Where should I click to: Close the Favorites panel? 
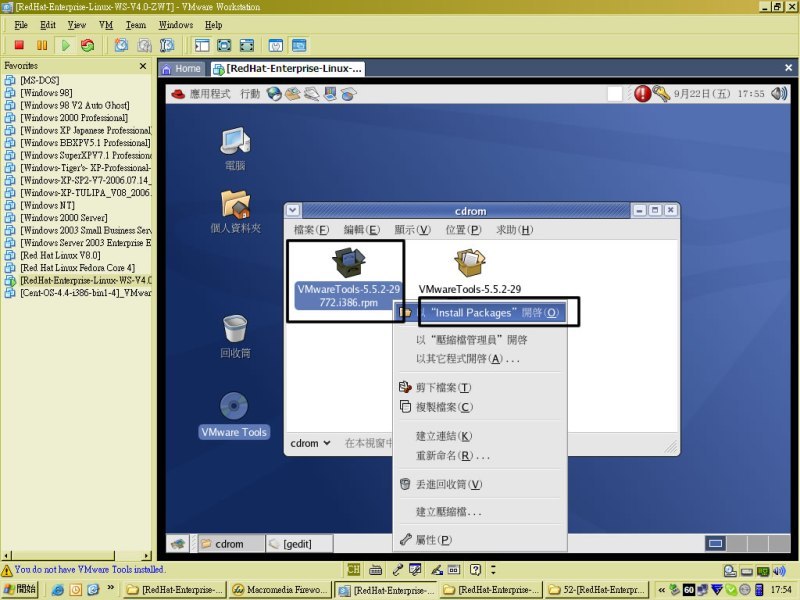(x=143, y=66)
